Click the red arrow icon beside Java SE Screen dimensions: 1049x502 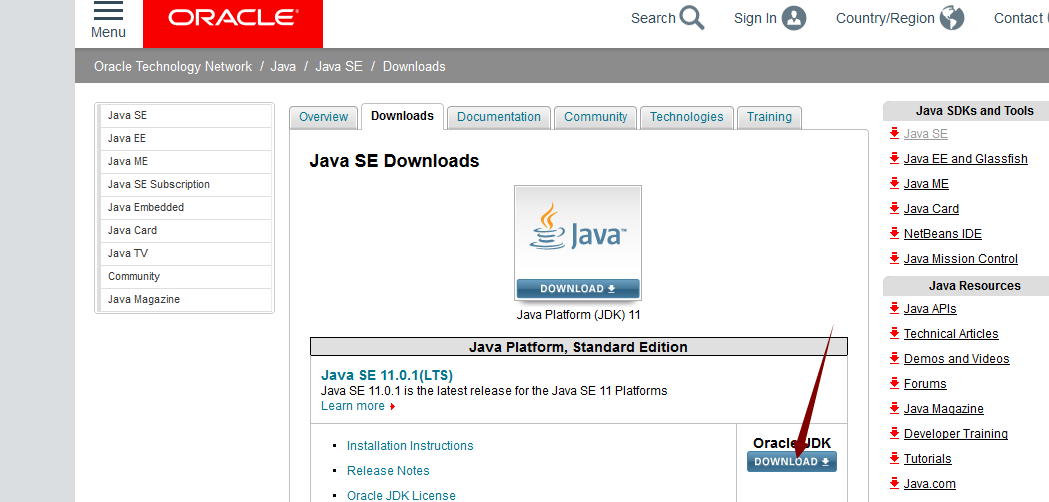point(894,134)
